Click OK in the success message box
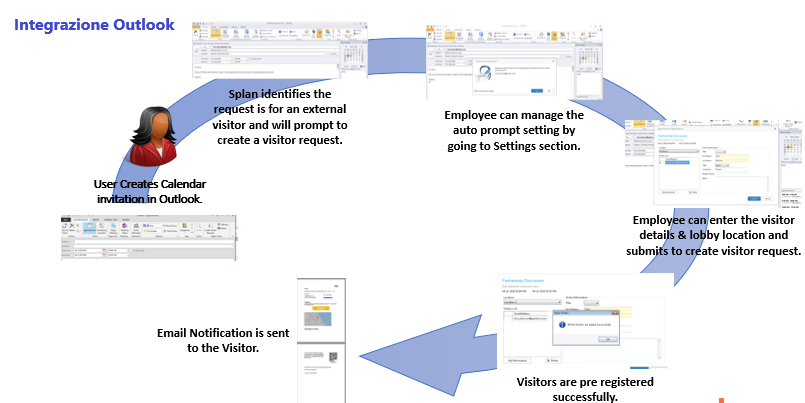 (608, 339)
